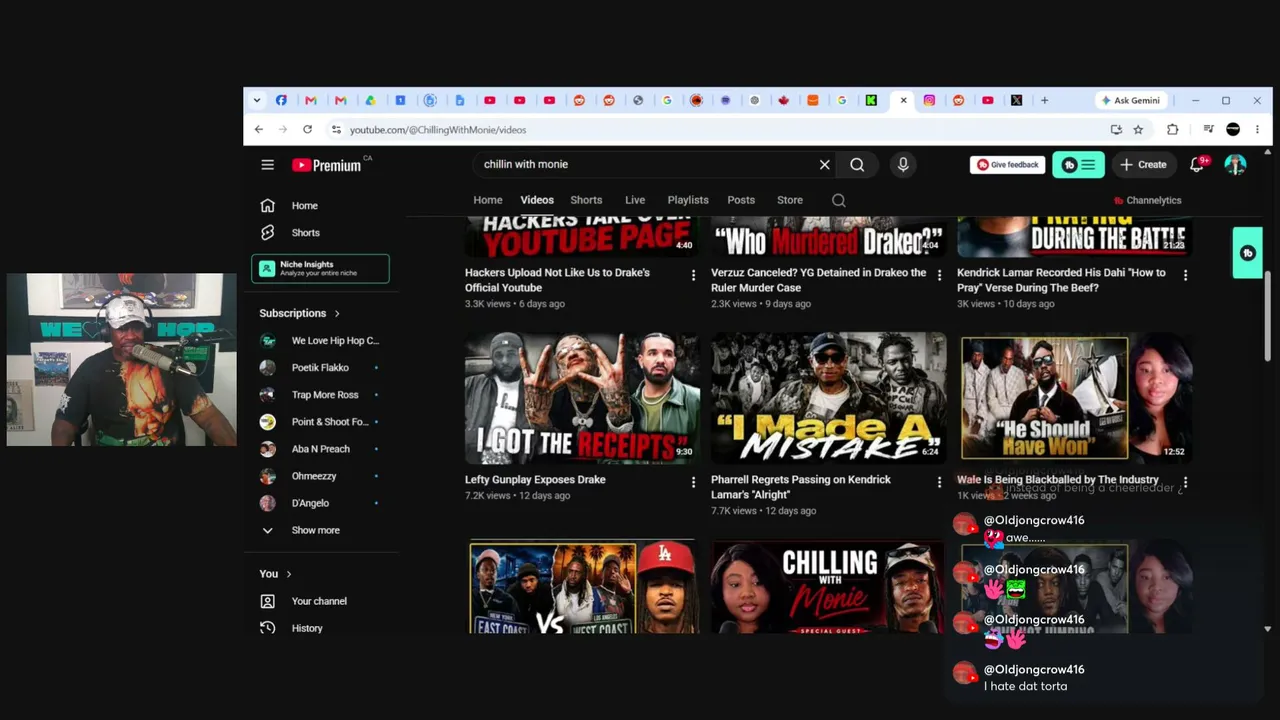The height and width of the screenshot is (720, 1280).
Task: Open the History icon in sidebar
Action: (267, 628)
